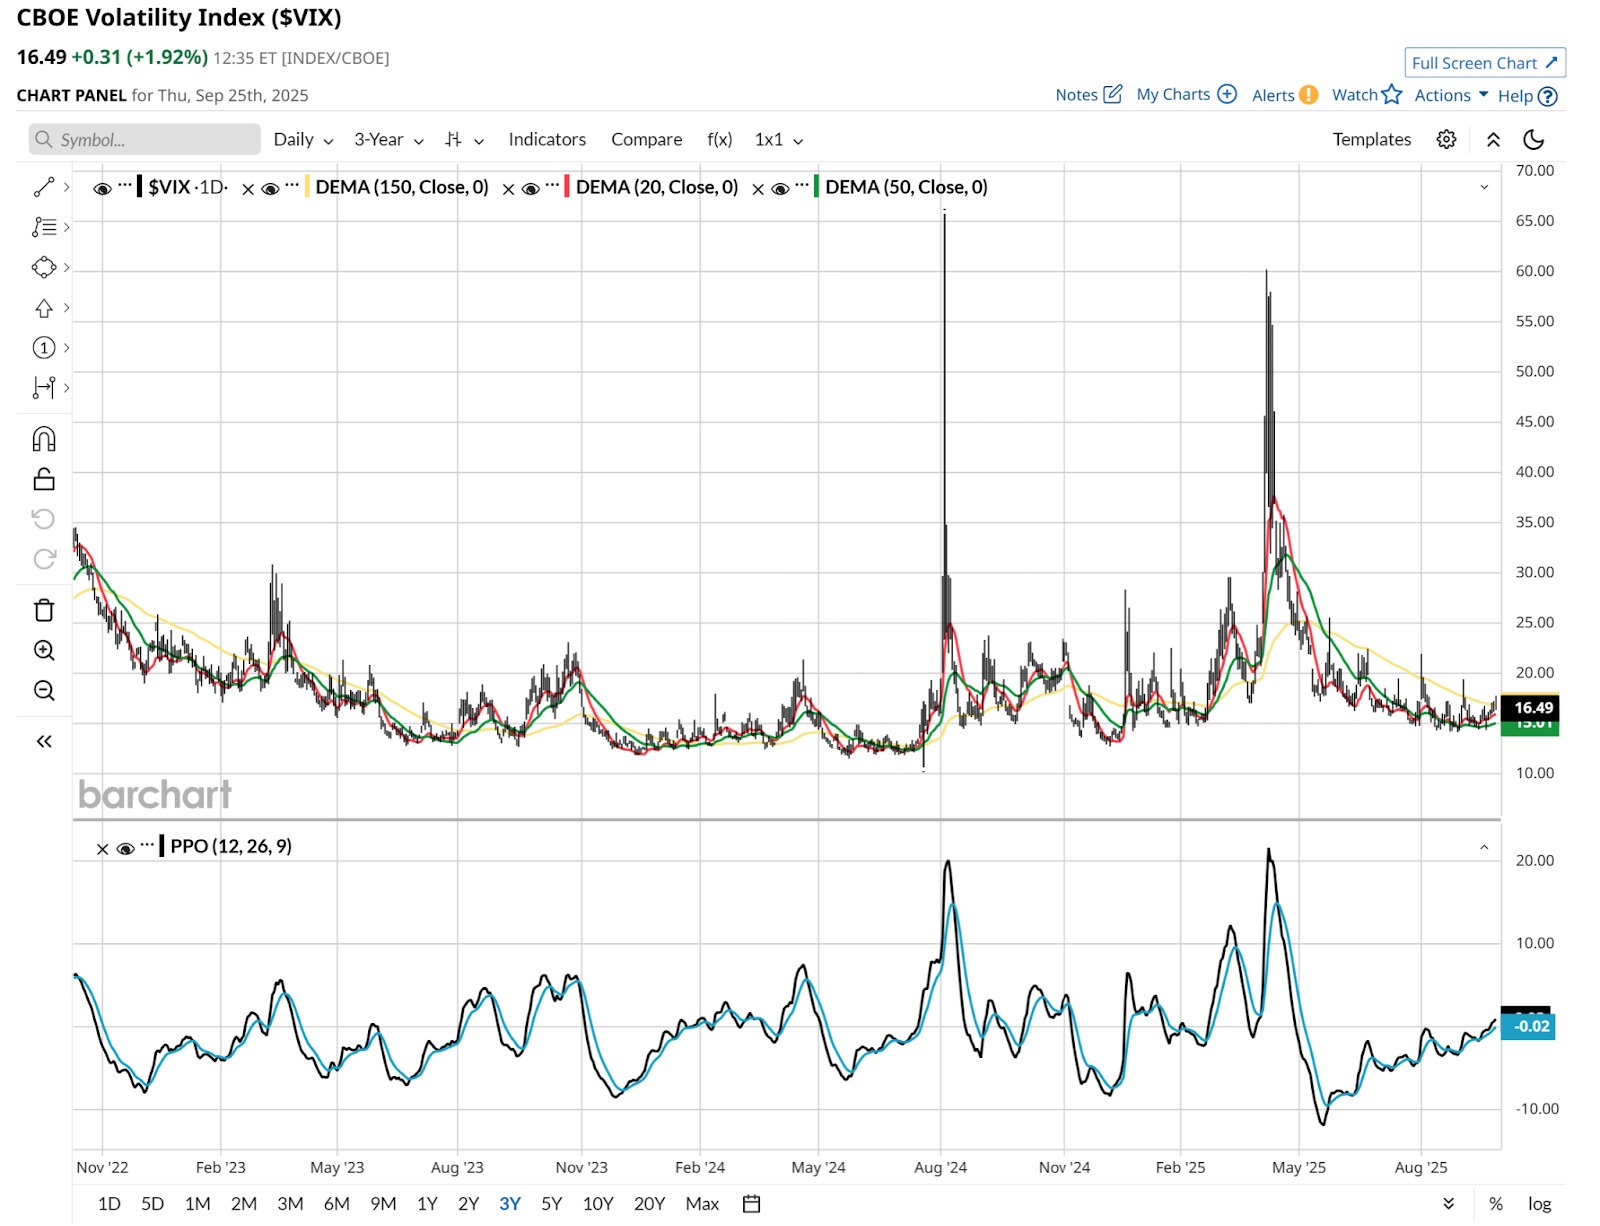Choose the polygon shape drawing tool
The image size is (1600, 1226).
point(44,267)
